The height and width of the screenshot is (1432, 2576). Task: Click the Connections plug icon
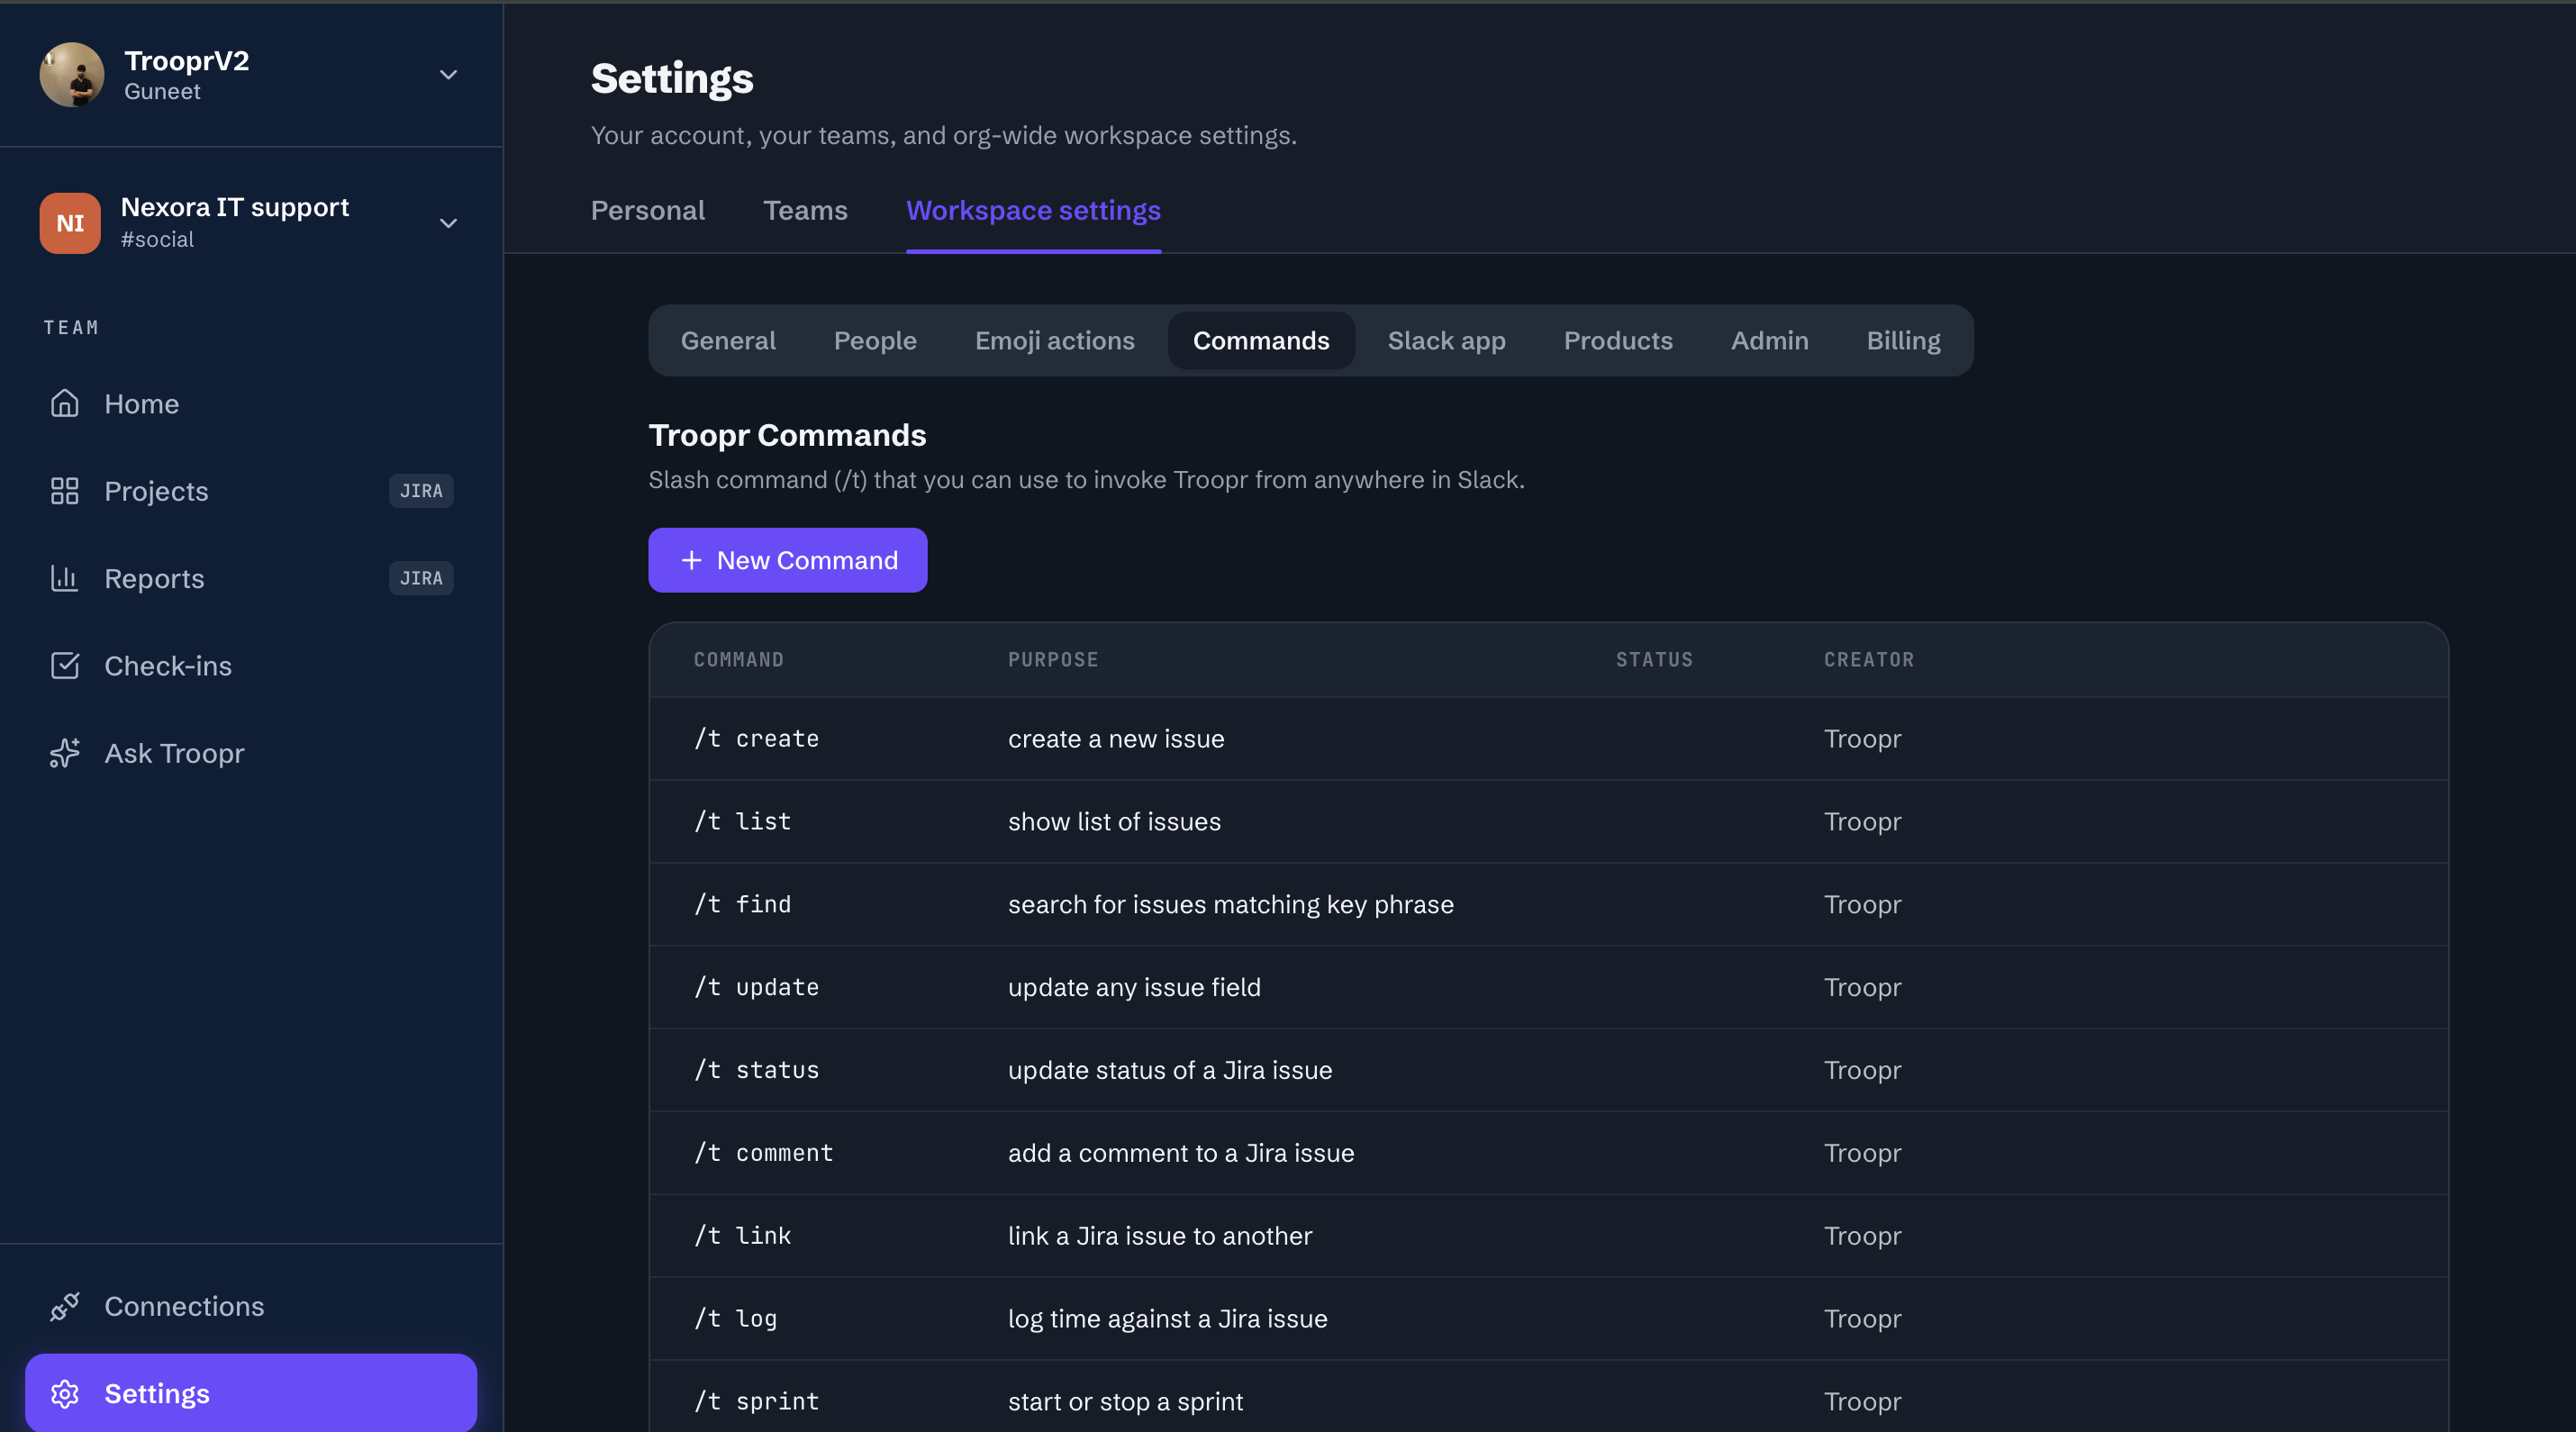(x=65, y=1306)
